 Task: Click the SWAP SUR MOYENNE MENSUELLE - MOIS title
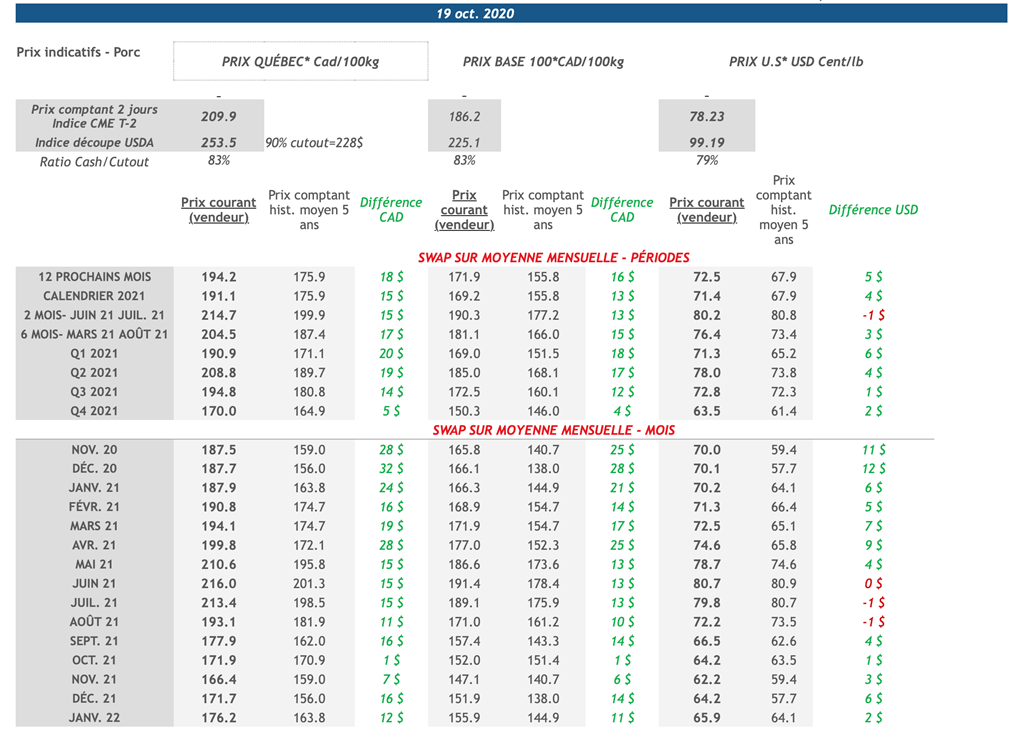click(x=553, y=430)
